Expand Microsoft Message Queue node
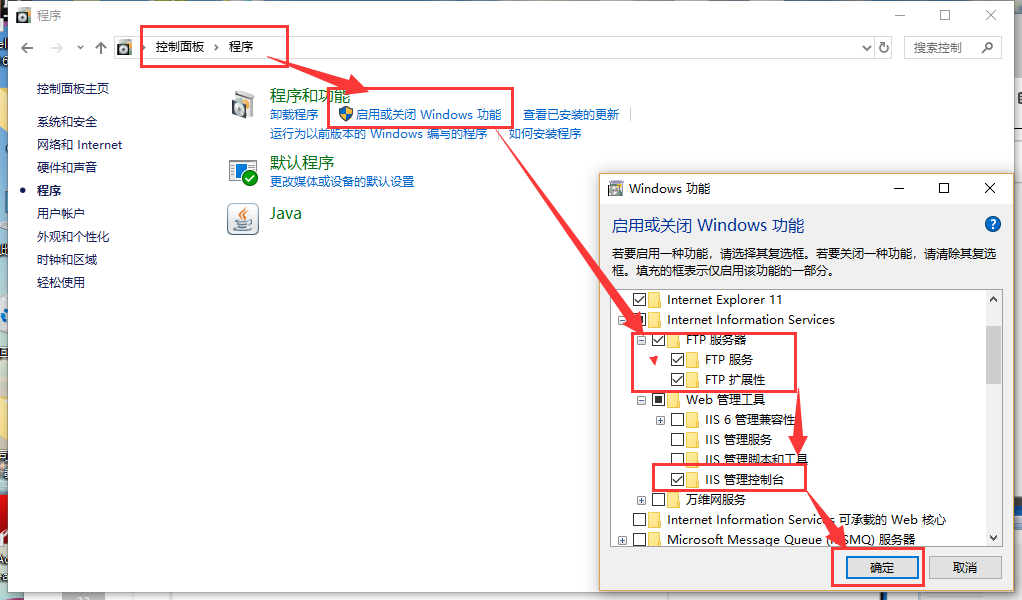This screenshot has width=1022, height=600. [622, 540]
